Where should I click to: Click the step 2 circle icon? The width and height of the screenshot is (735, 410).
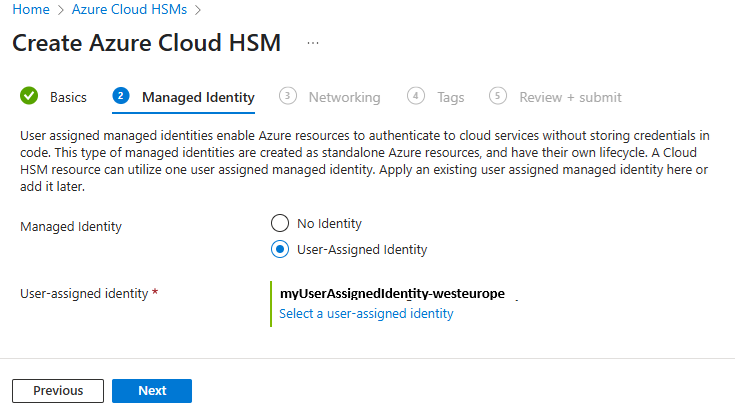click(x=121, y=96)
